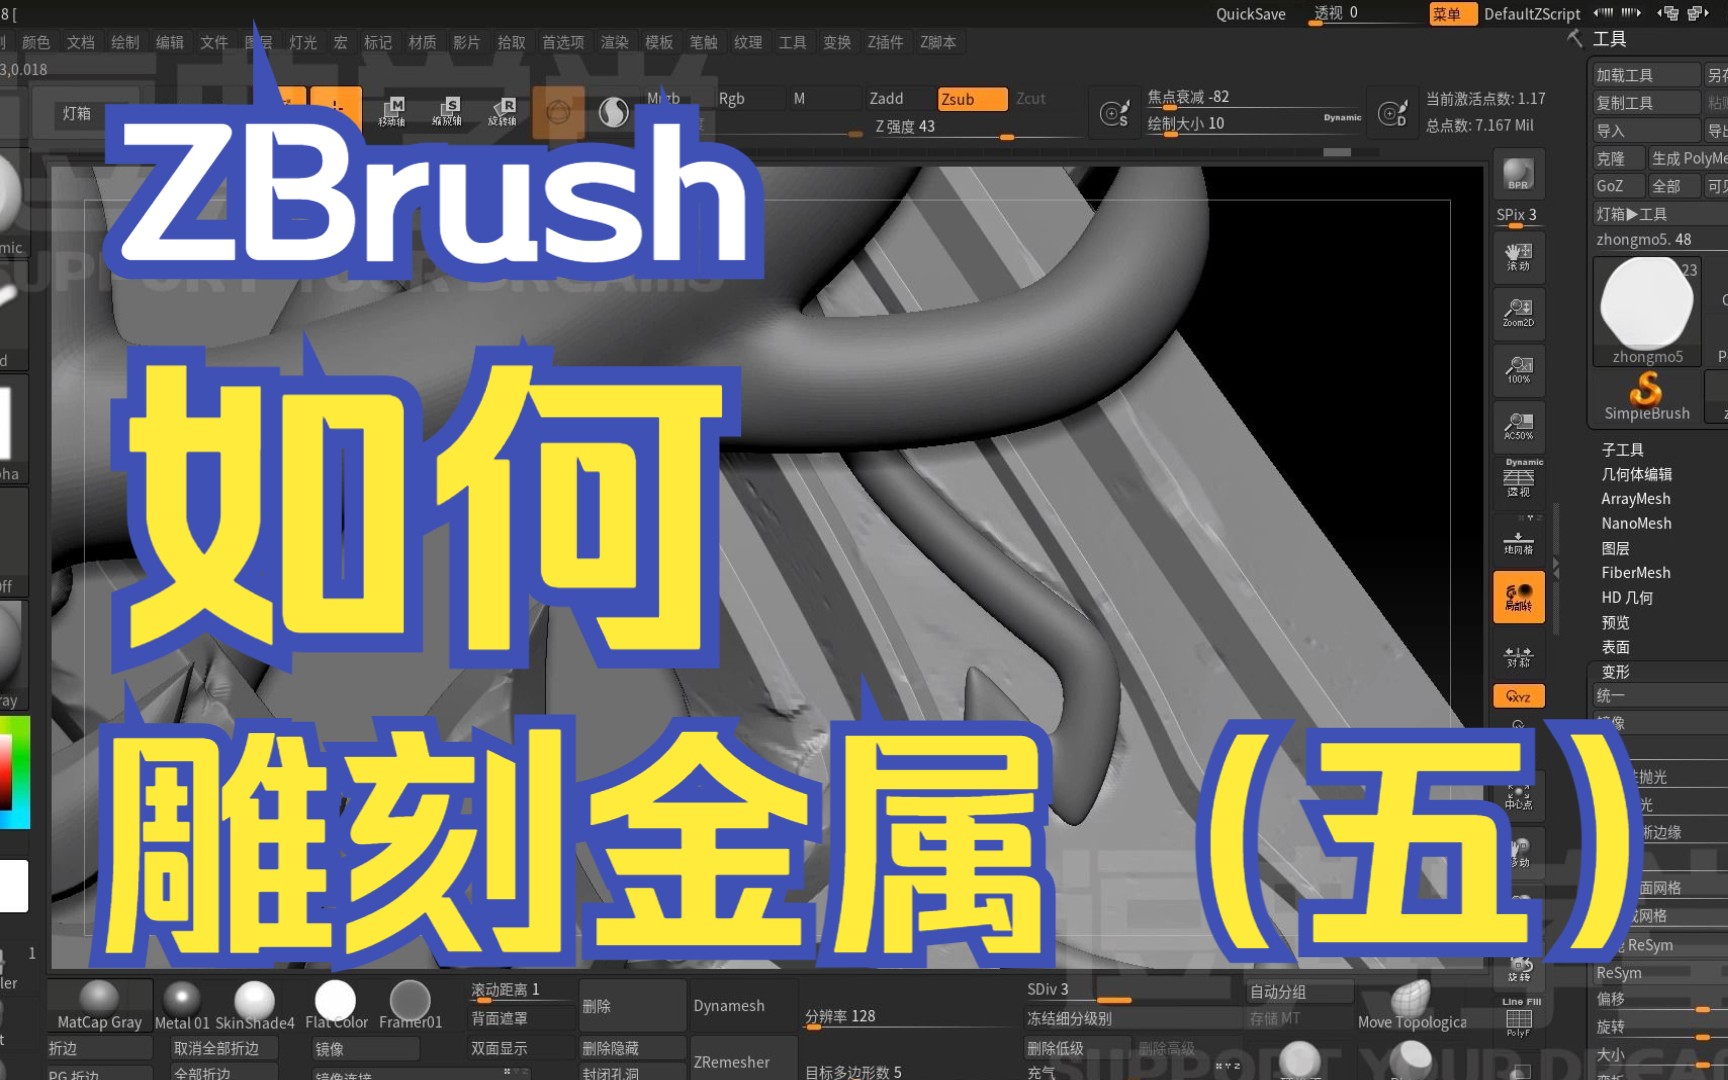Select the 滚动 scroll hand icon
Image resolution: width=1728 pixels, height=1080 pixels.
coord(1518,258)
